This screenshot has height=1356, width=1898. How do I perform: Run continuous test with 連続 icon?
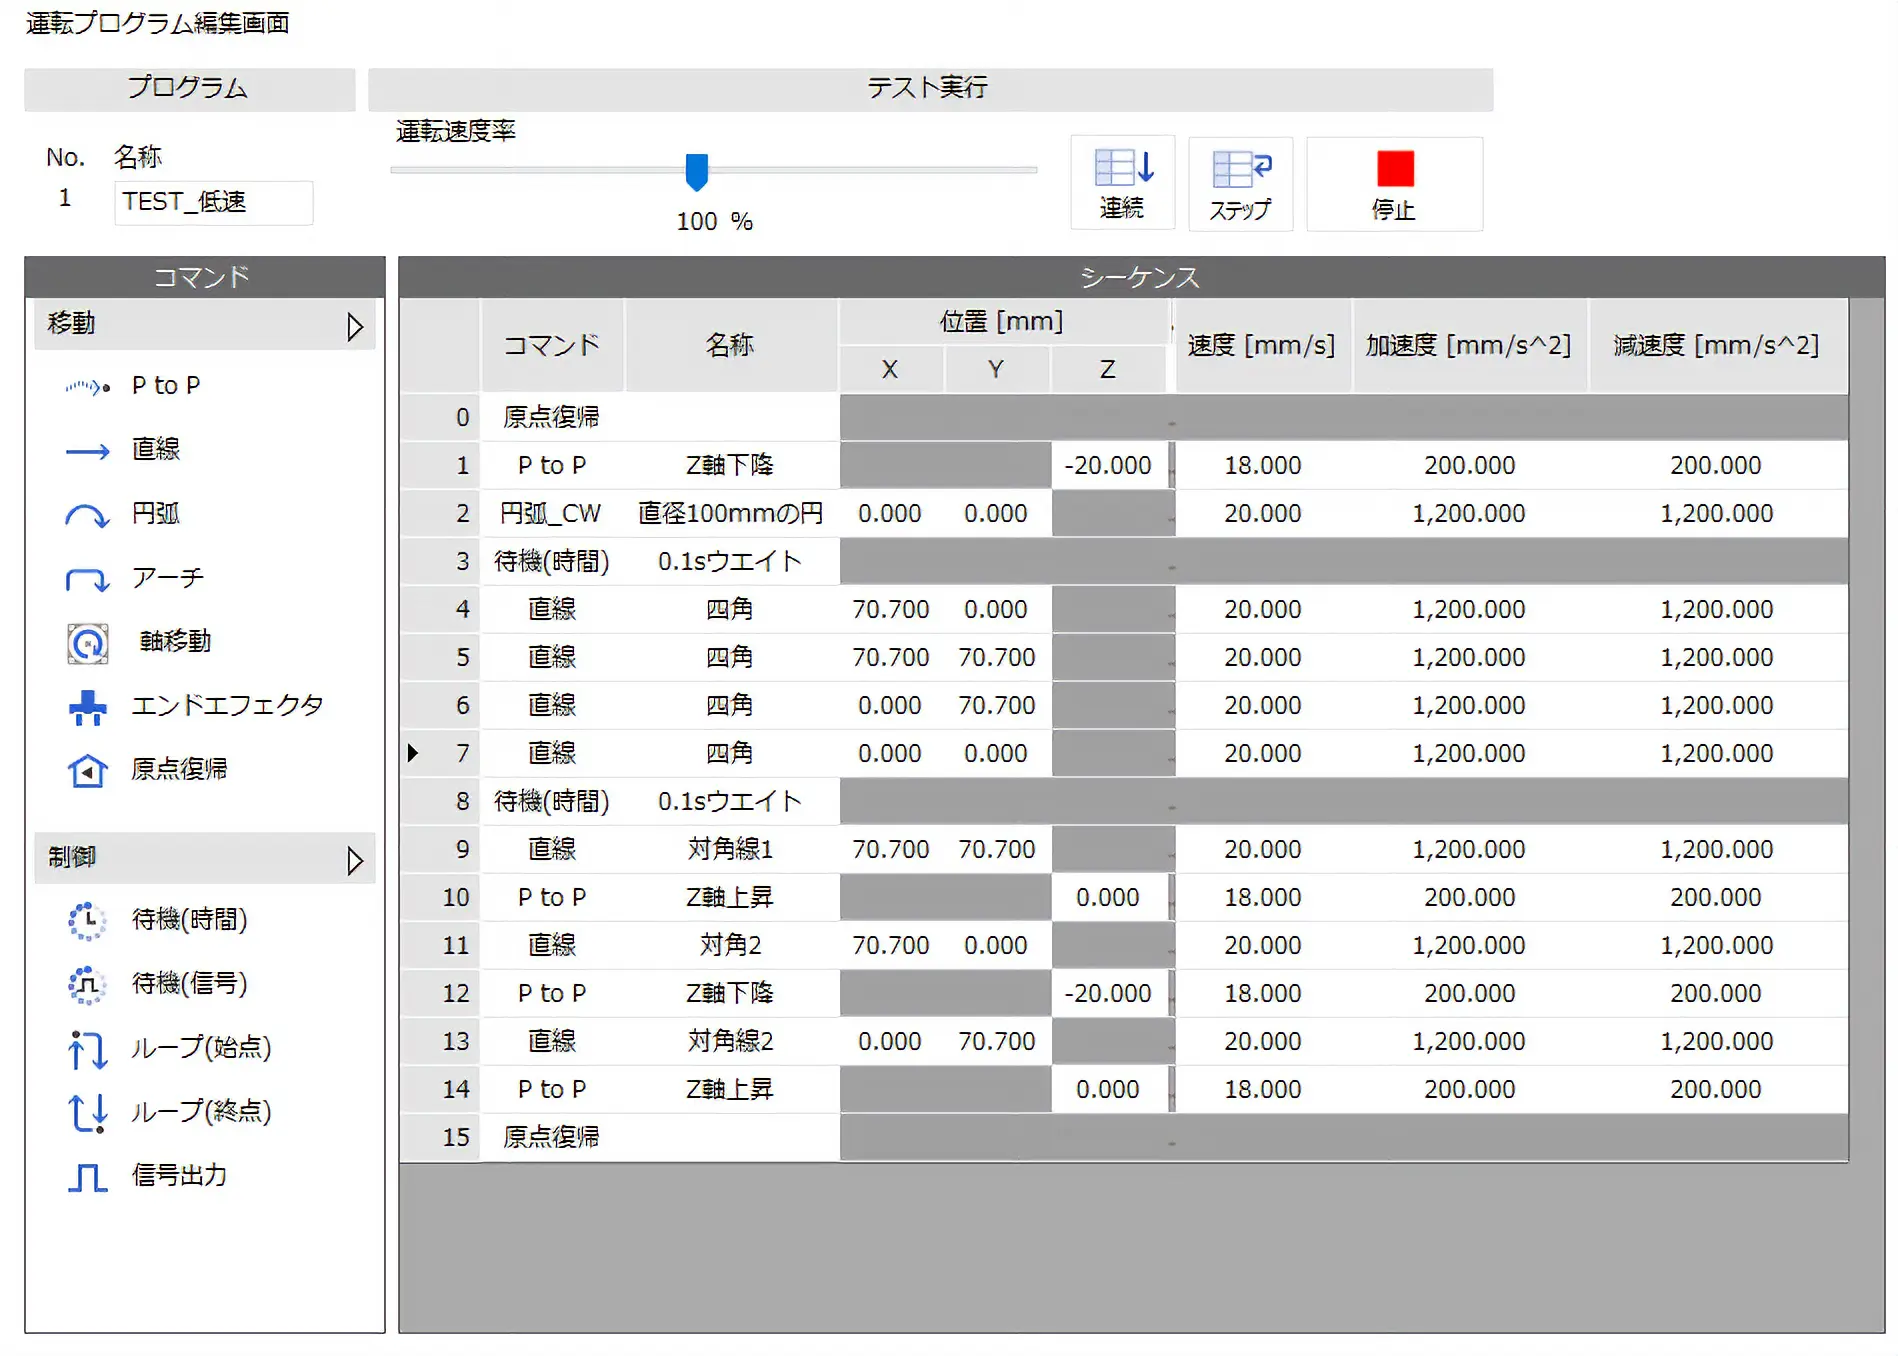[x=1123, y=183]
